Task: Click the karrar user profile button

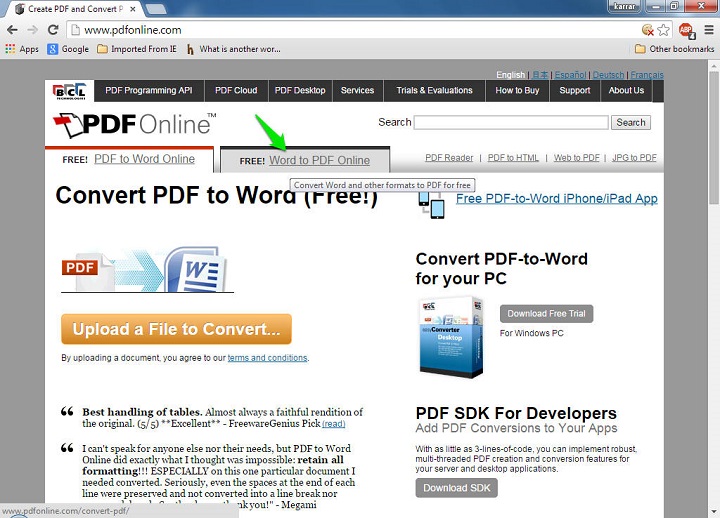Action: (624, 6)
